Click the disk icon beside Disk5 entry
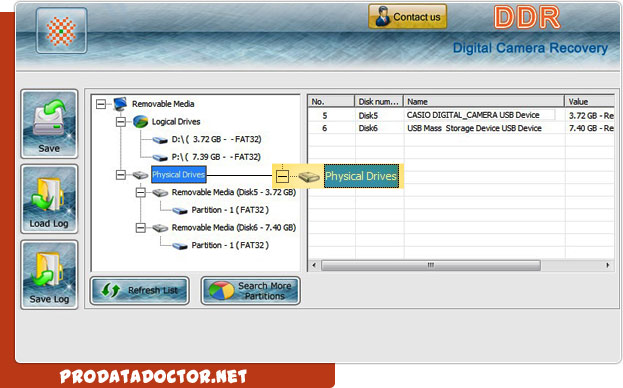This screenshot has width=623, height=388. click(160, 193)
